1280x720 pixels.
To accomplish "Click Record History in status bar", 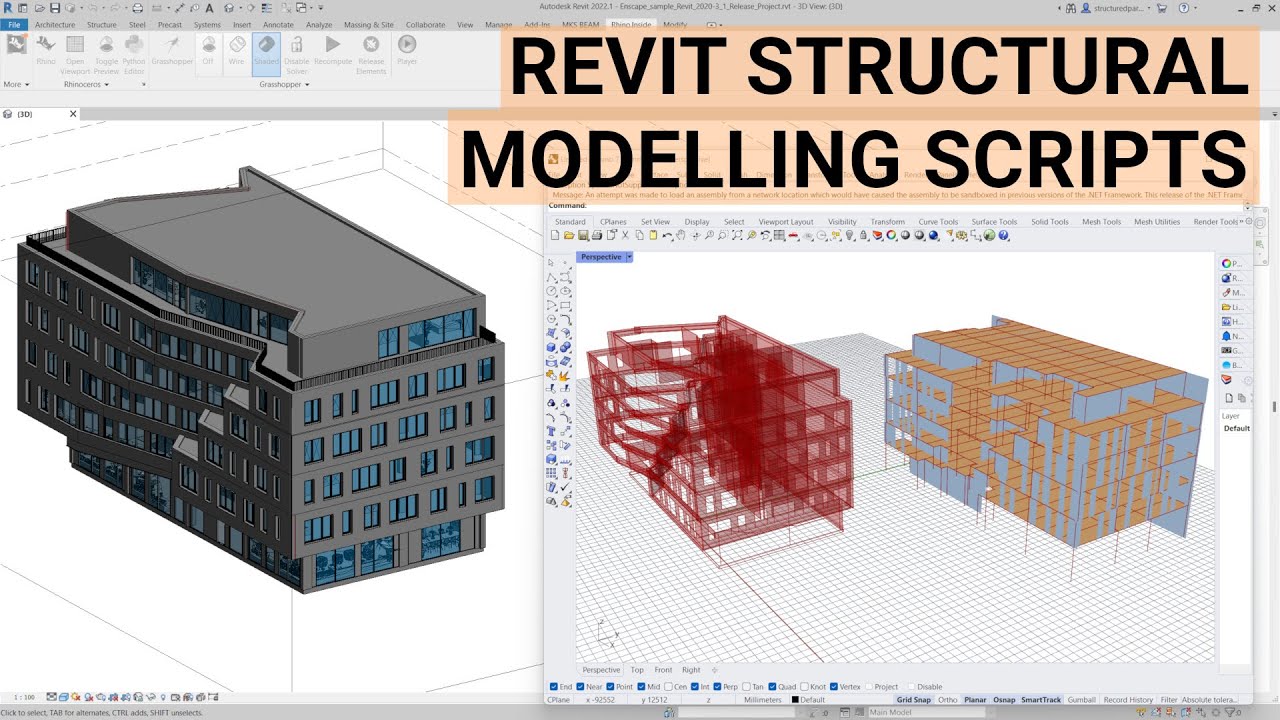I will [1128, 700].
